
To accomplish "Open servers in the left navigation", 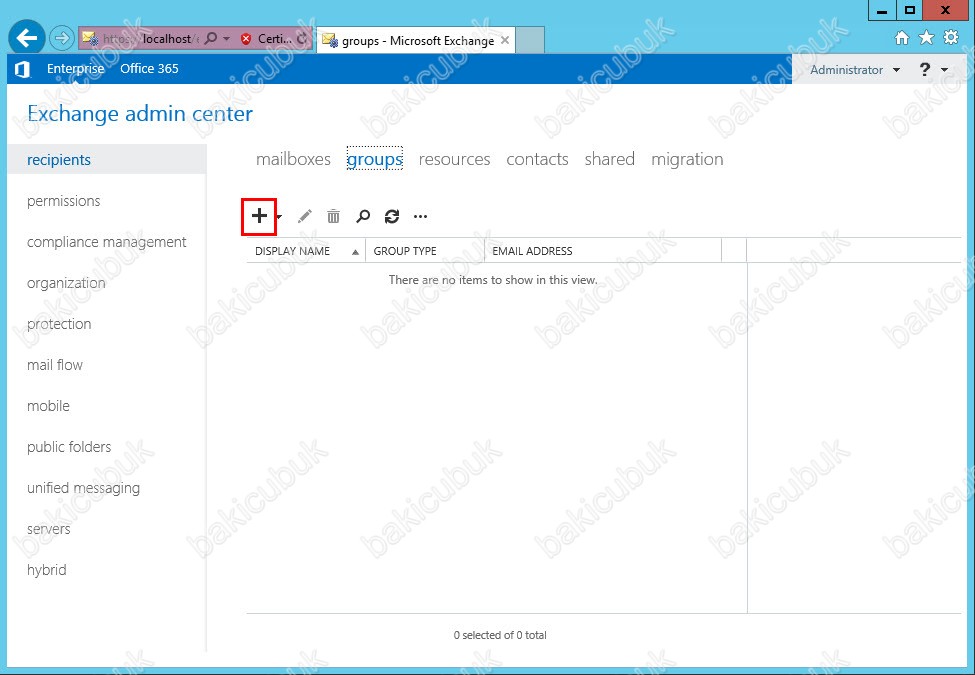I will click(49, 529).
